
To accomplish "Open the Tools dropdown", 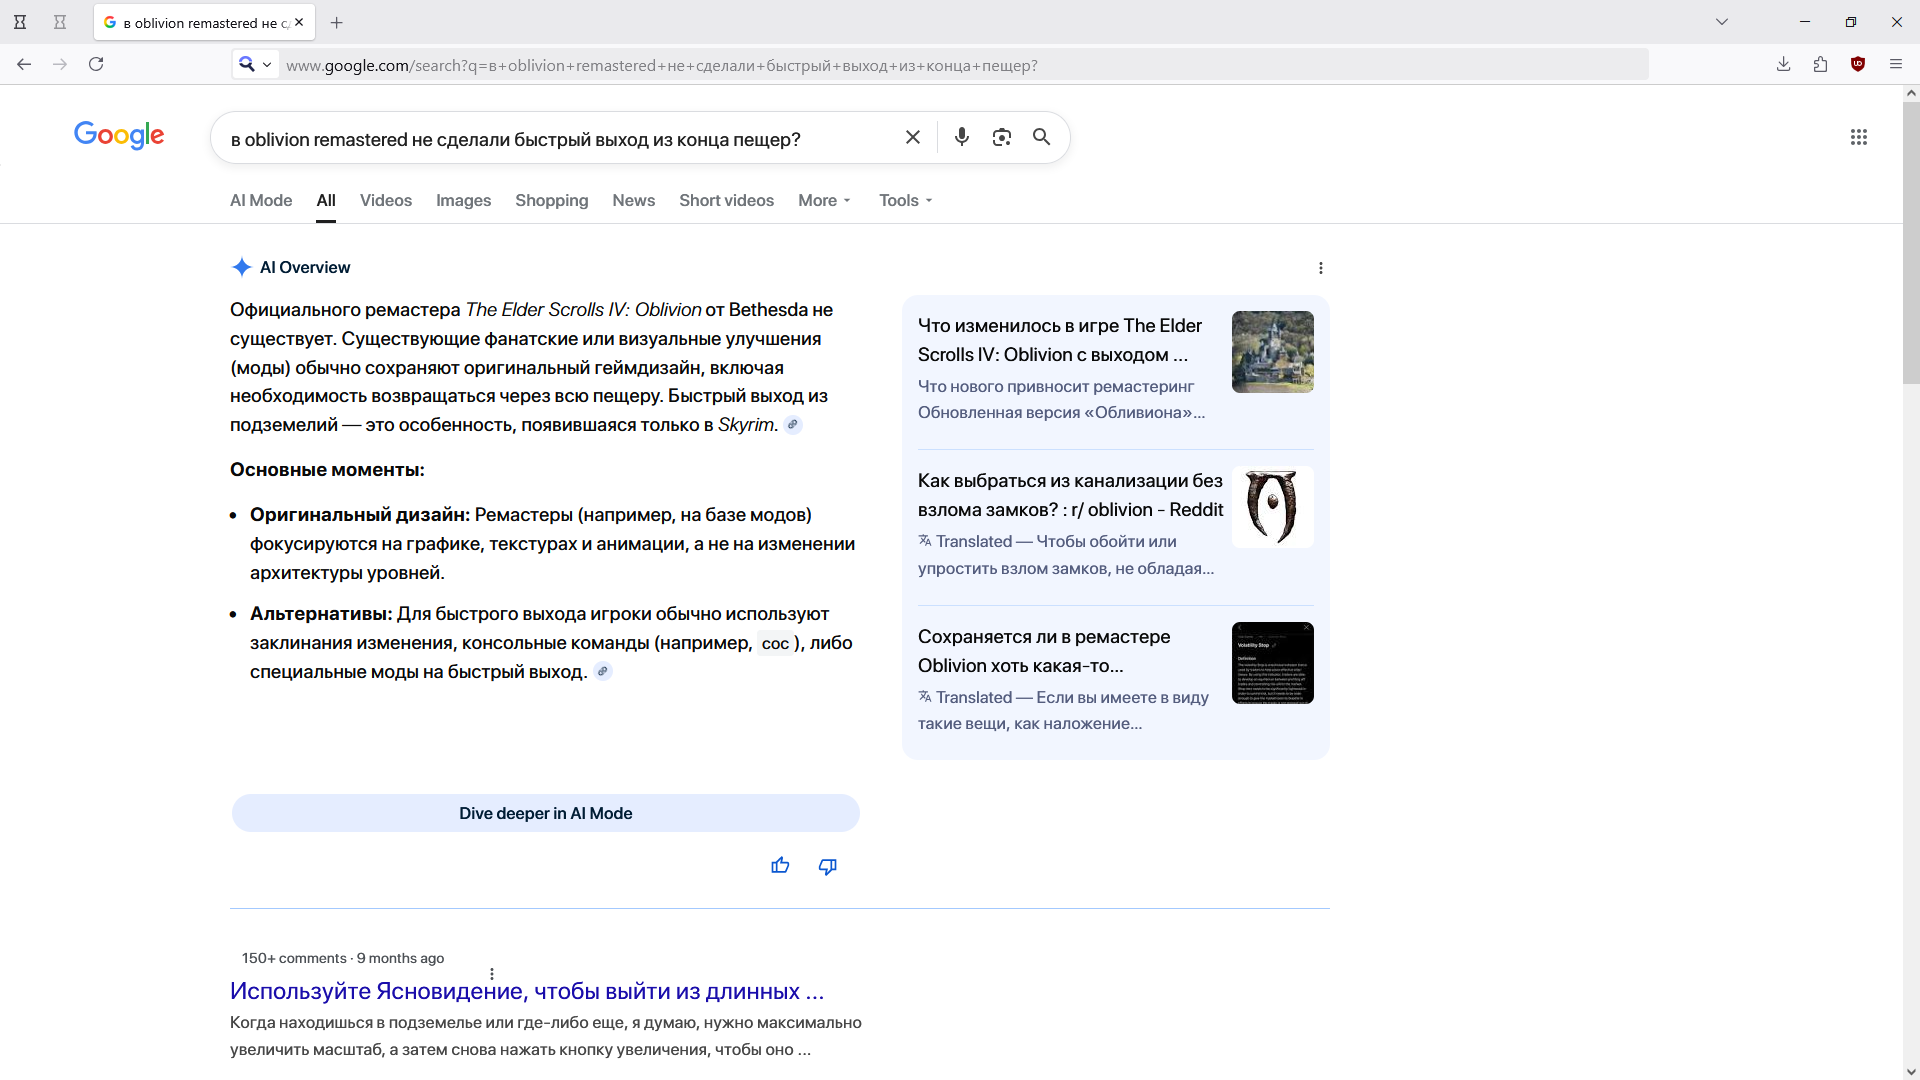I will pyautogui.click(x=905, y=200).
